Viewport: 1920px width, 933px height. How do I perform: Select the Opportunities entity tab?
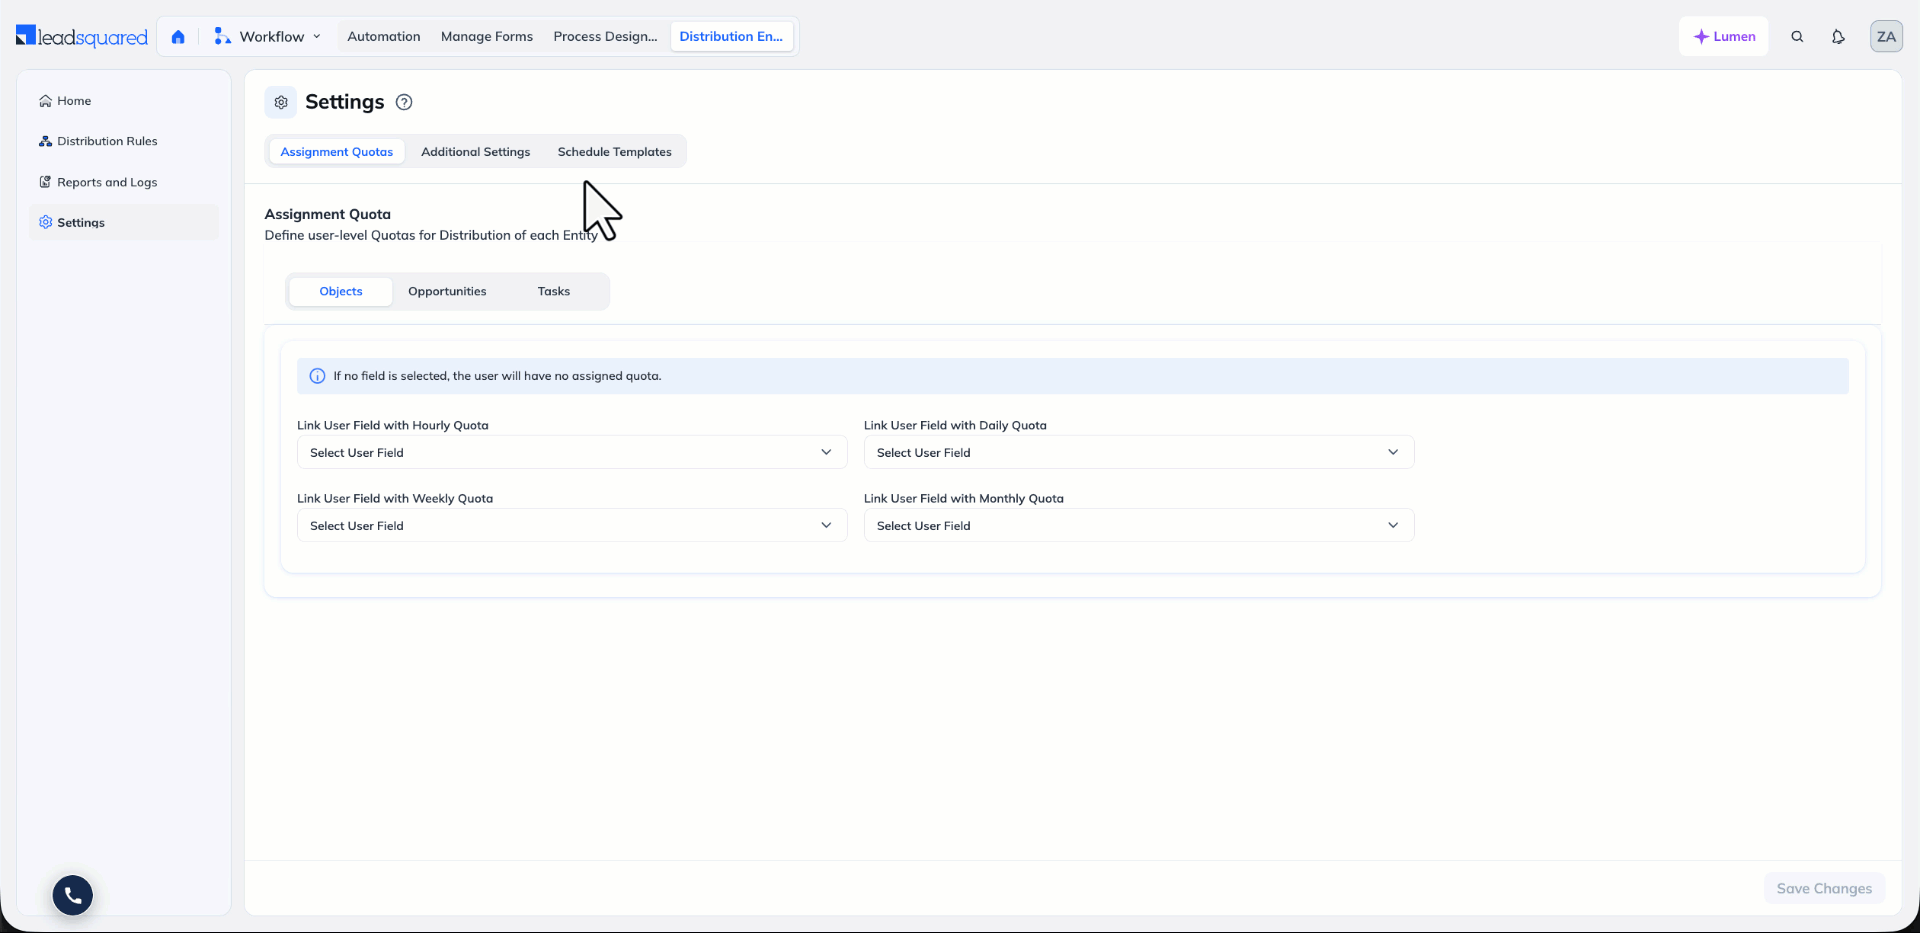447,292
